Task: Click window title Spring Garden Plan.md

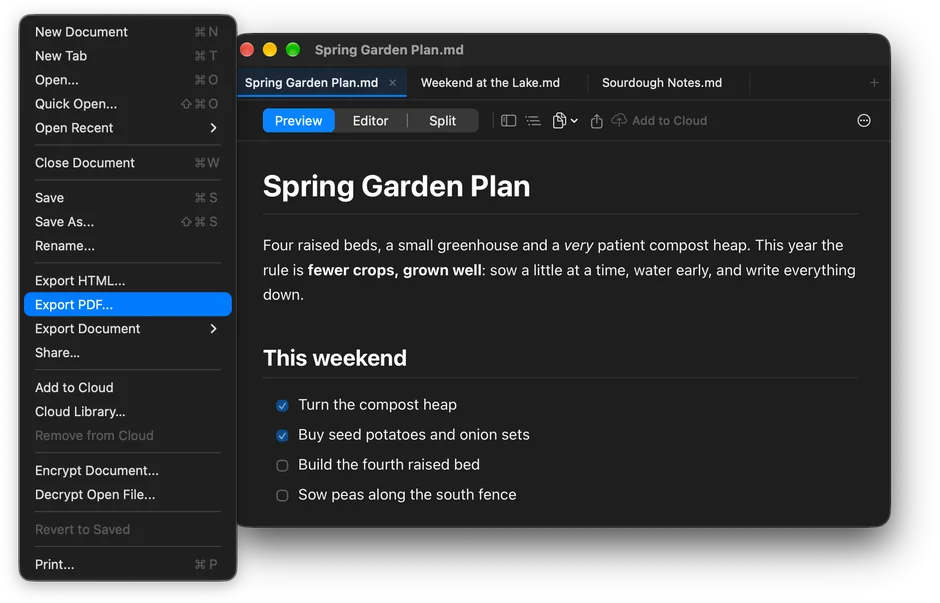Action: click(389, 50)
